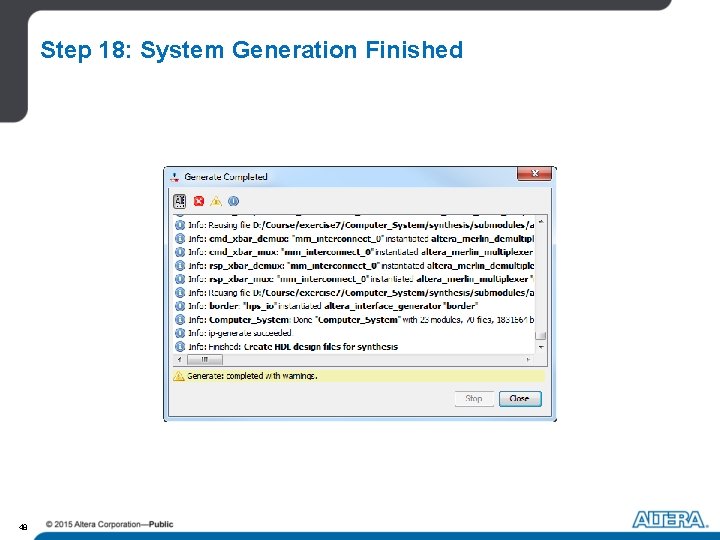720x540 pixels.
Task: Show all messages filter icon
Action: [180, 201]
